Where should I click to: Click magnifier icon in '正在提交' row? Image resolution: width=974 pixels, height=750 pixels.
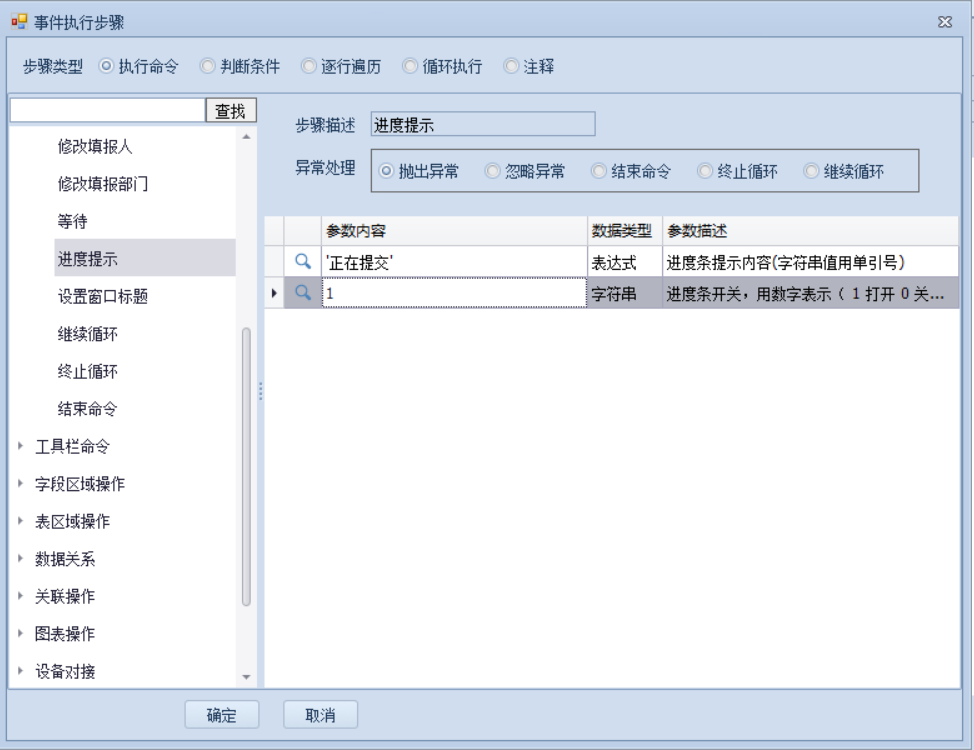tap(303, 262)
